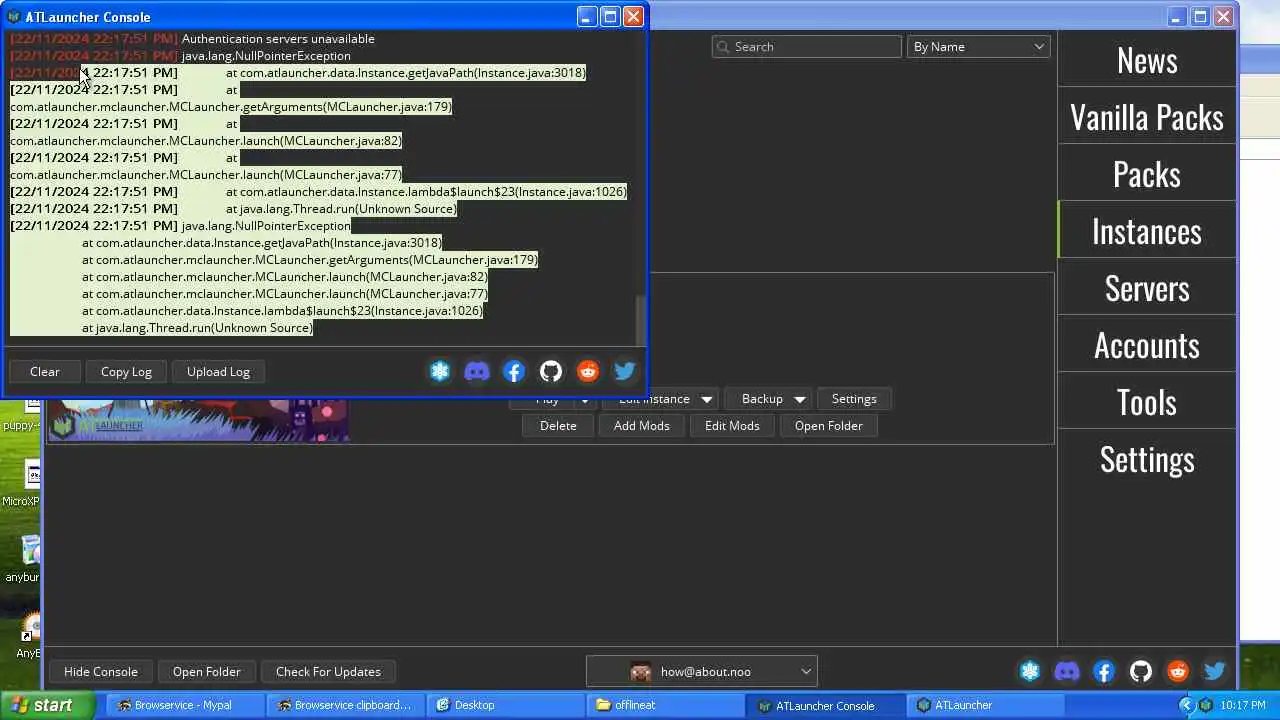Switch to Vanilla Packs tab

[x=1147, y=117]
